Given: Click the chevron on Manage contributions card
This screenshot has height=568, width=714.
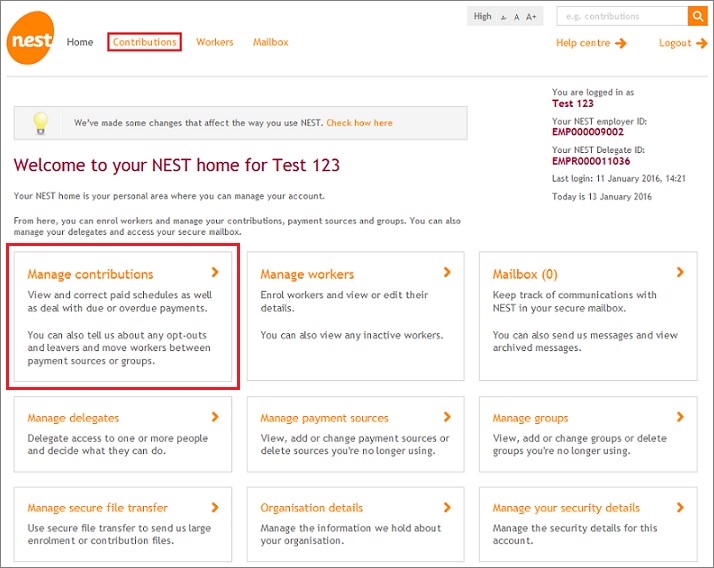Looking at the screenshot, I should (x=215, y=272).
